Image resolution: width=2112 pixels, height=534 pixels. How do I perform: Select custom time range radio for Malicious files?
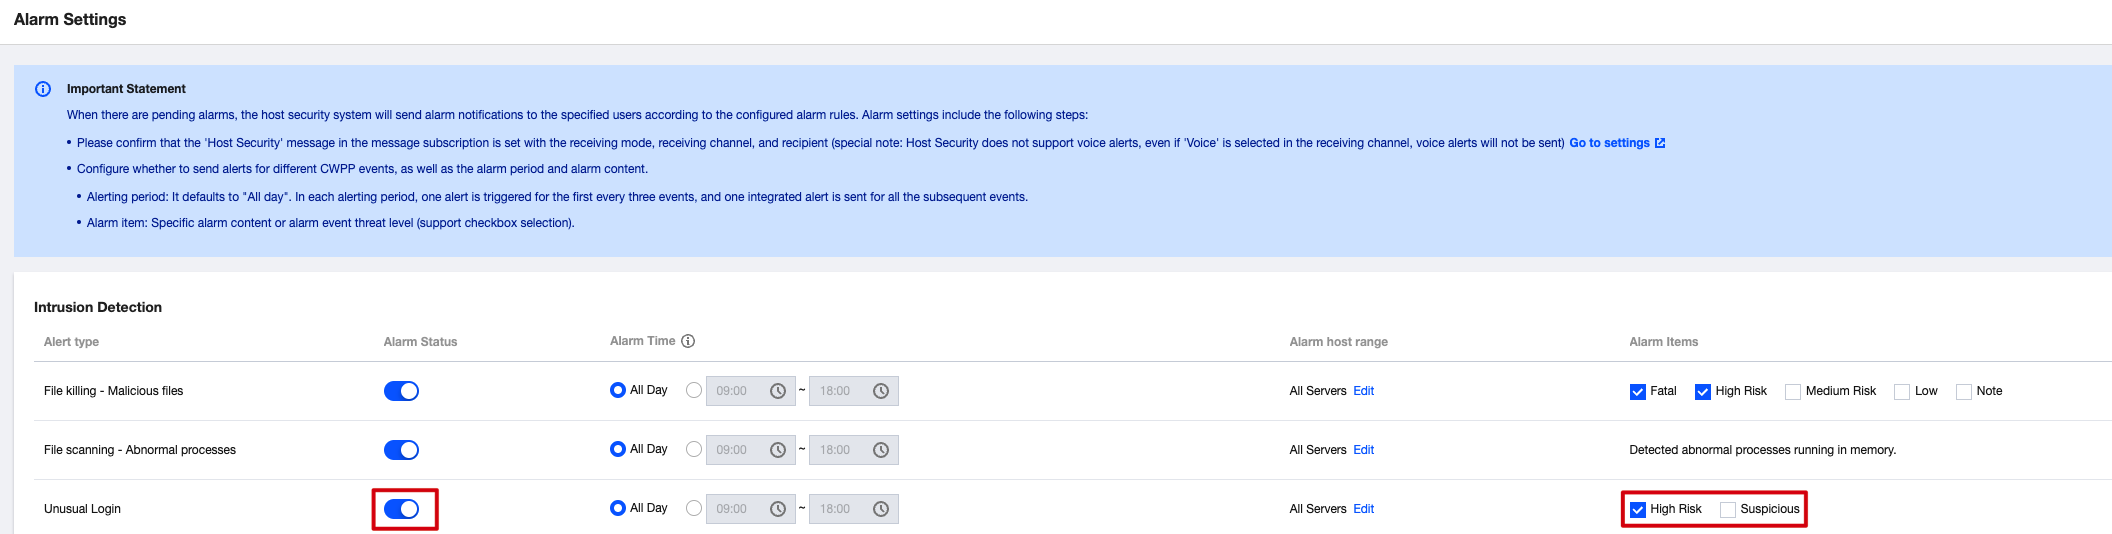click(694, 391)
